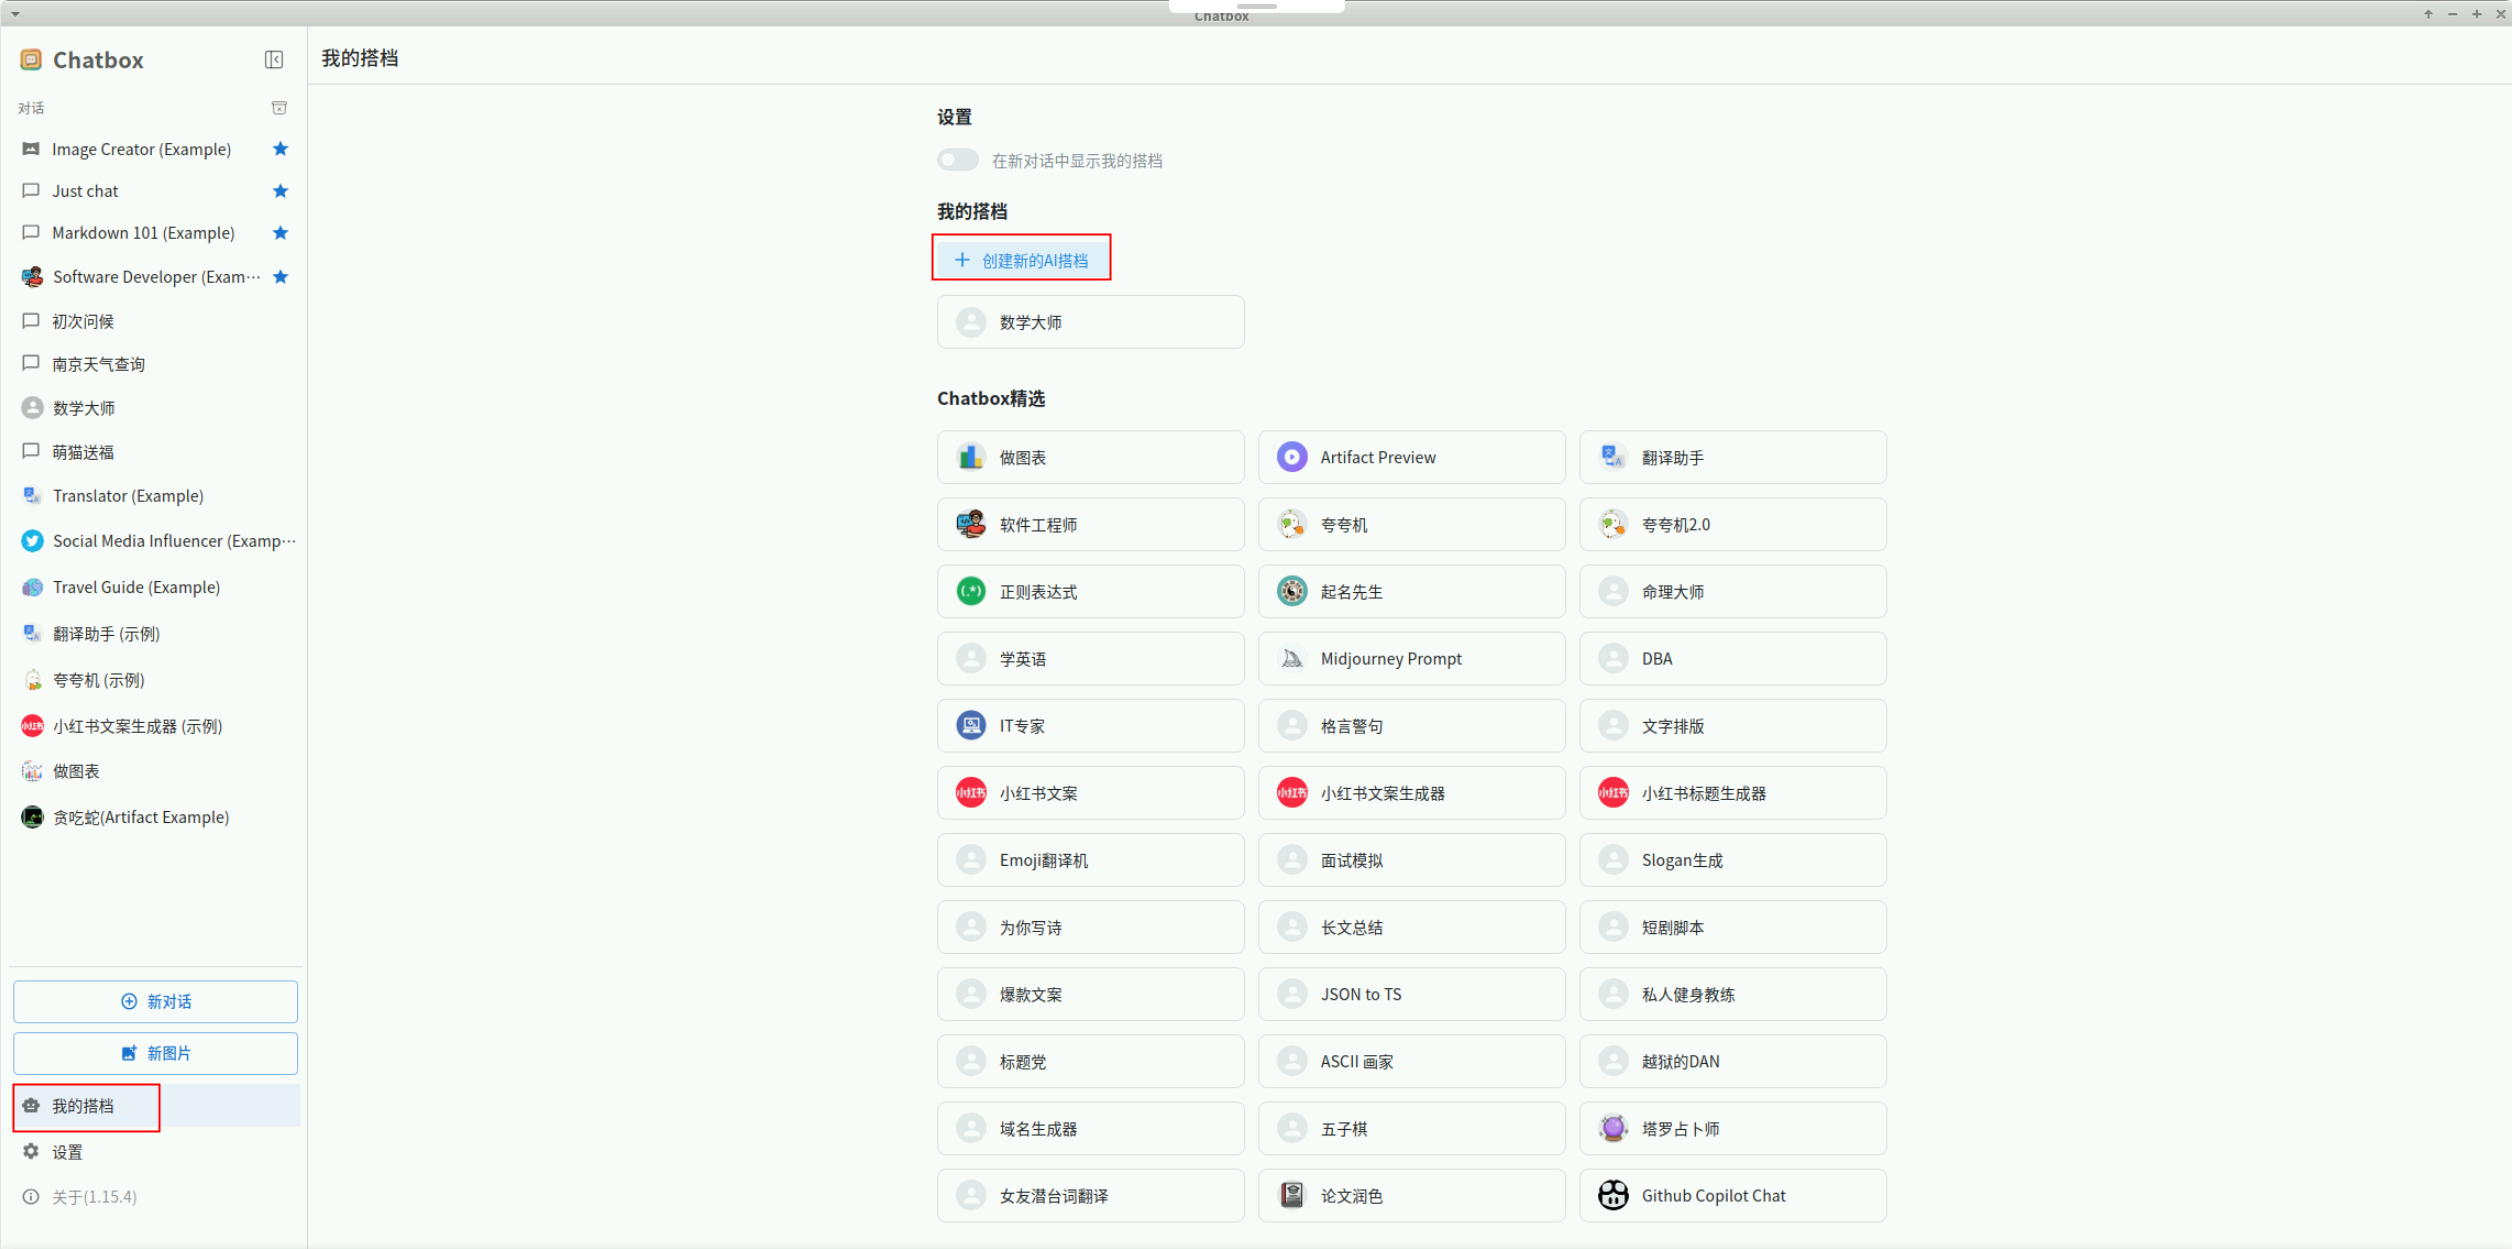This screenshot has width=2512, height=1249.
Task: Click the 创建新的AI搭档 button
Action: coord(1021,260)
